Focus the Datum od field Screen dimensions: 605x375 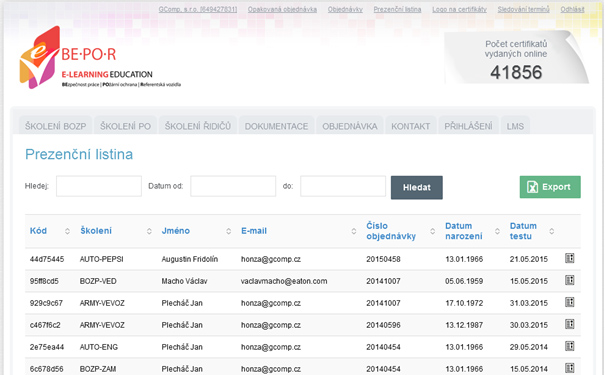coord(233,186)
